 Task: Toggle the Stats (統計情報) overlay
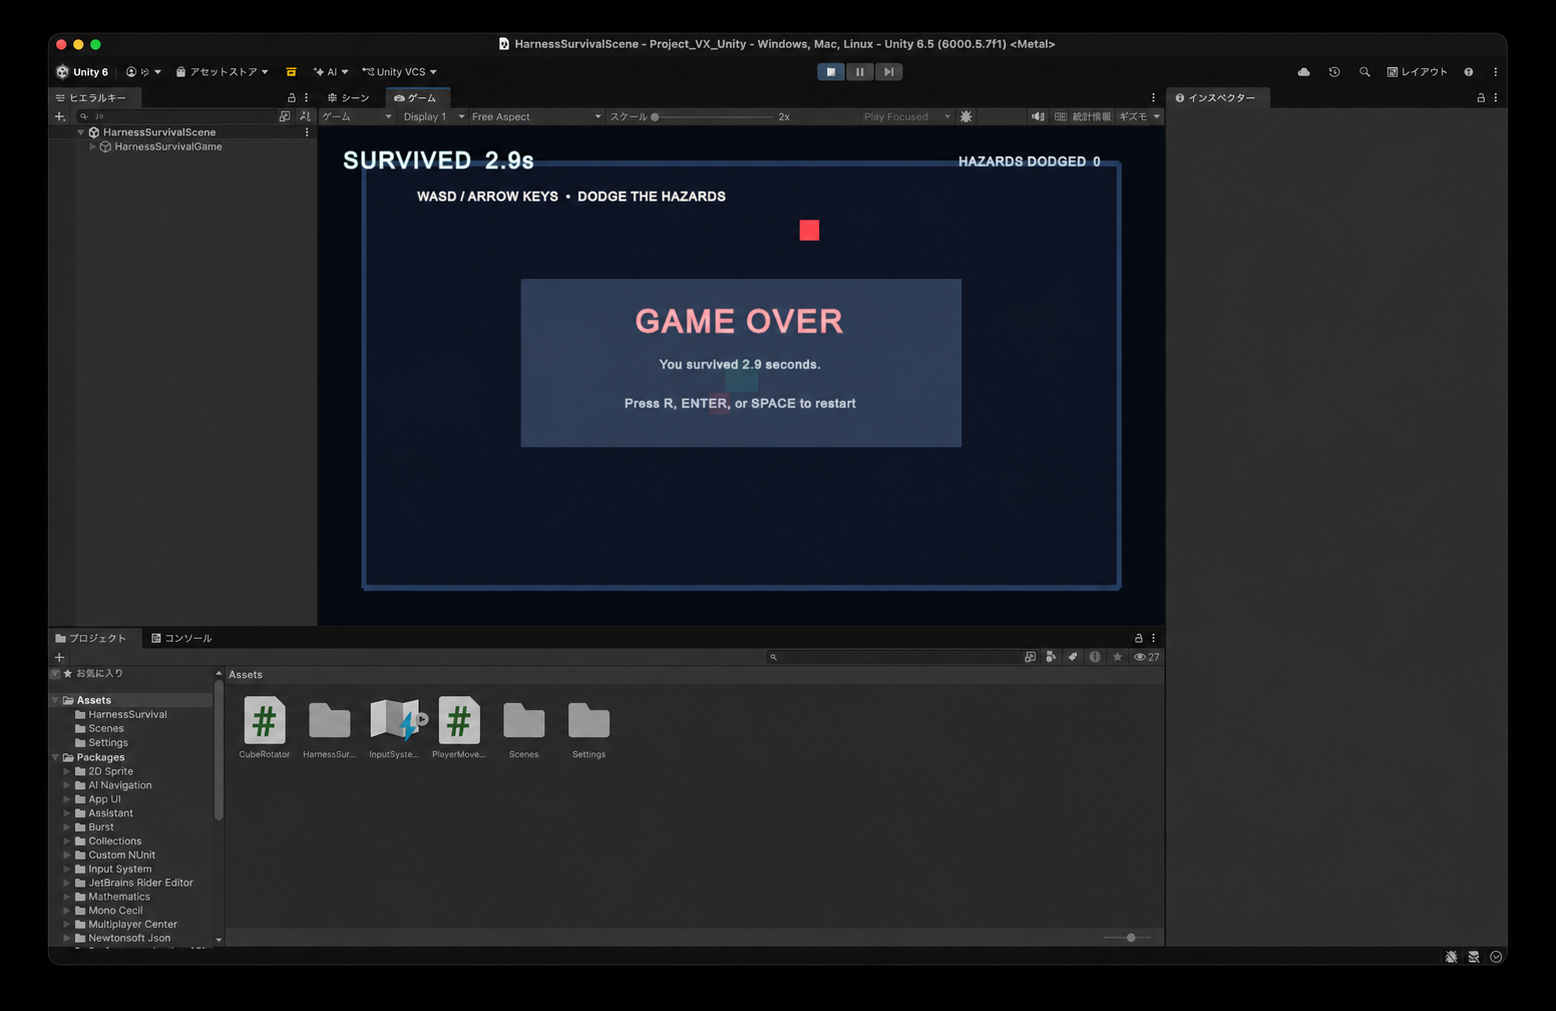[x=1091, y=117]
